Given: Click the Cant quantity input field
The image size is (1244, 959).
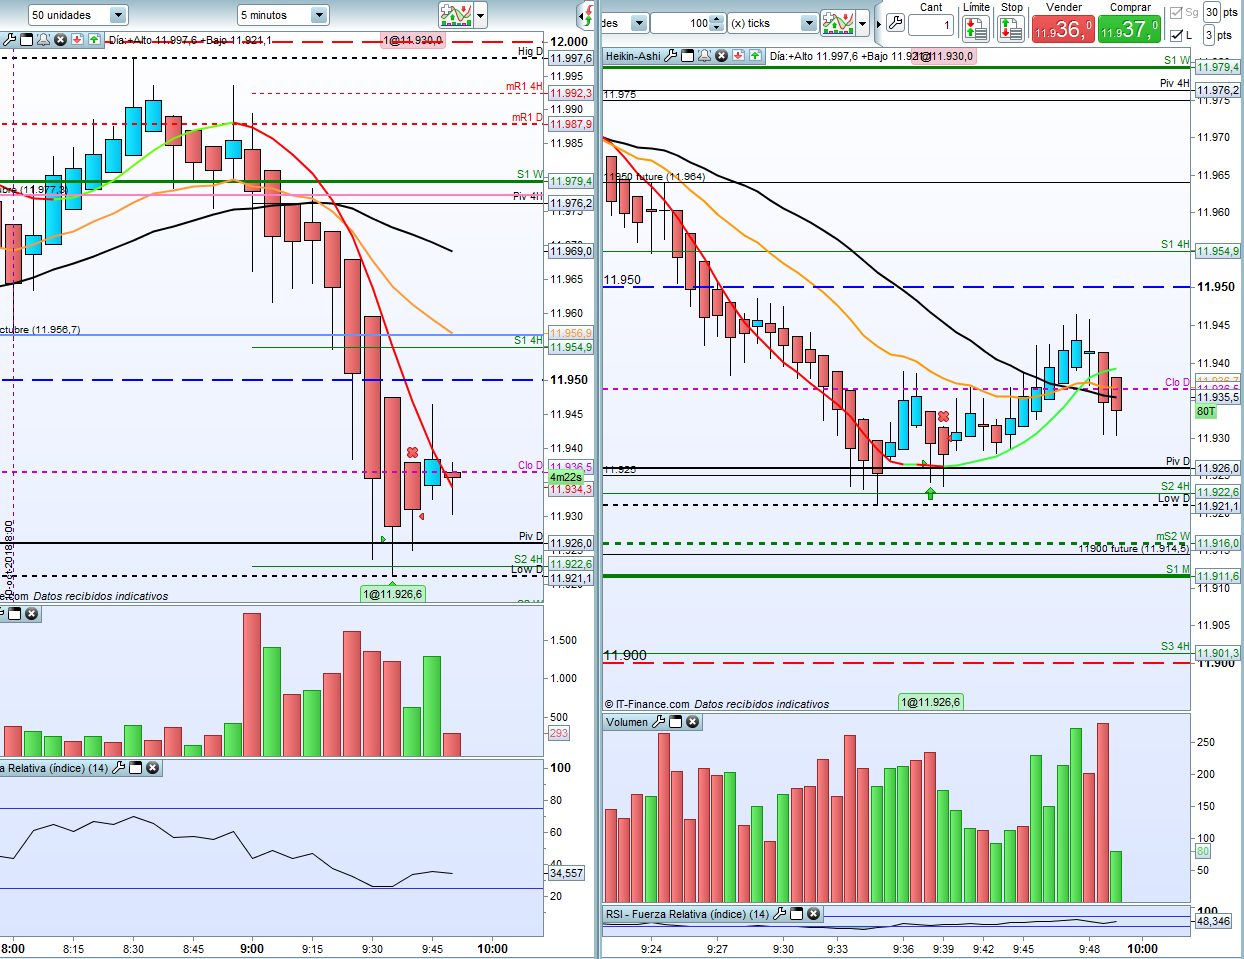Looking at the screenshot, I should coord(930,24).
